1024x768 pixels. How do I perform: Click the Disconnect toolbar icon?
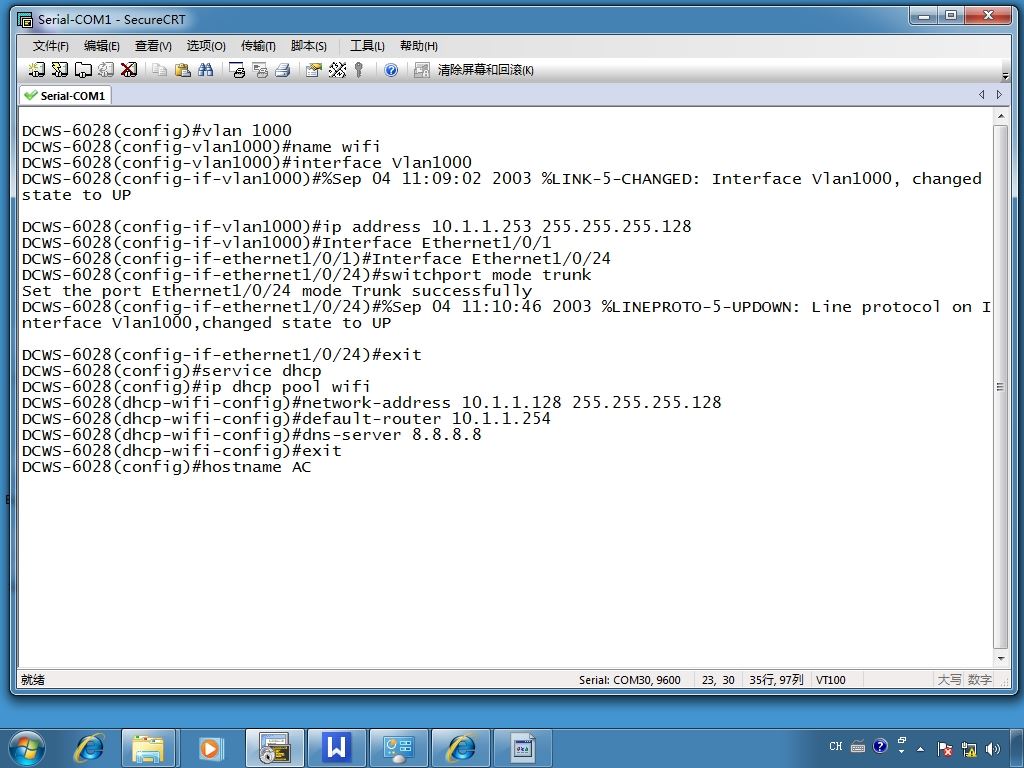click(129, 70)
